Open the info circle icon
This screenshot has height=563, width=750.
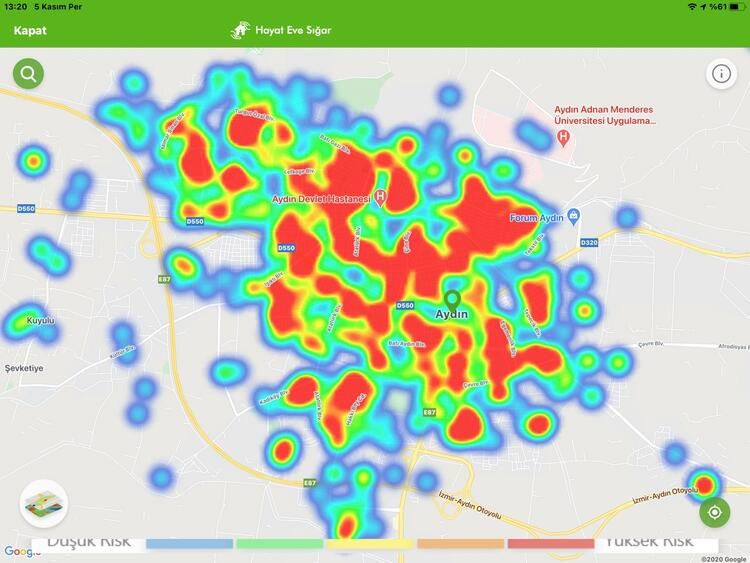pos(721,74)
